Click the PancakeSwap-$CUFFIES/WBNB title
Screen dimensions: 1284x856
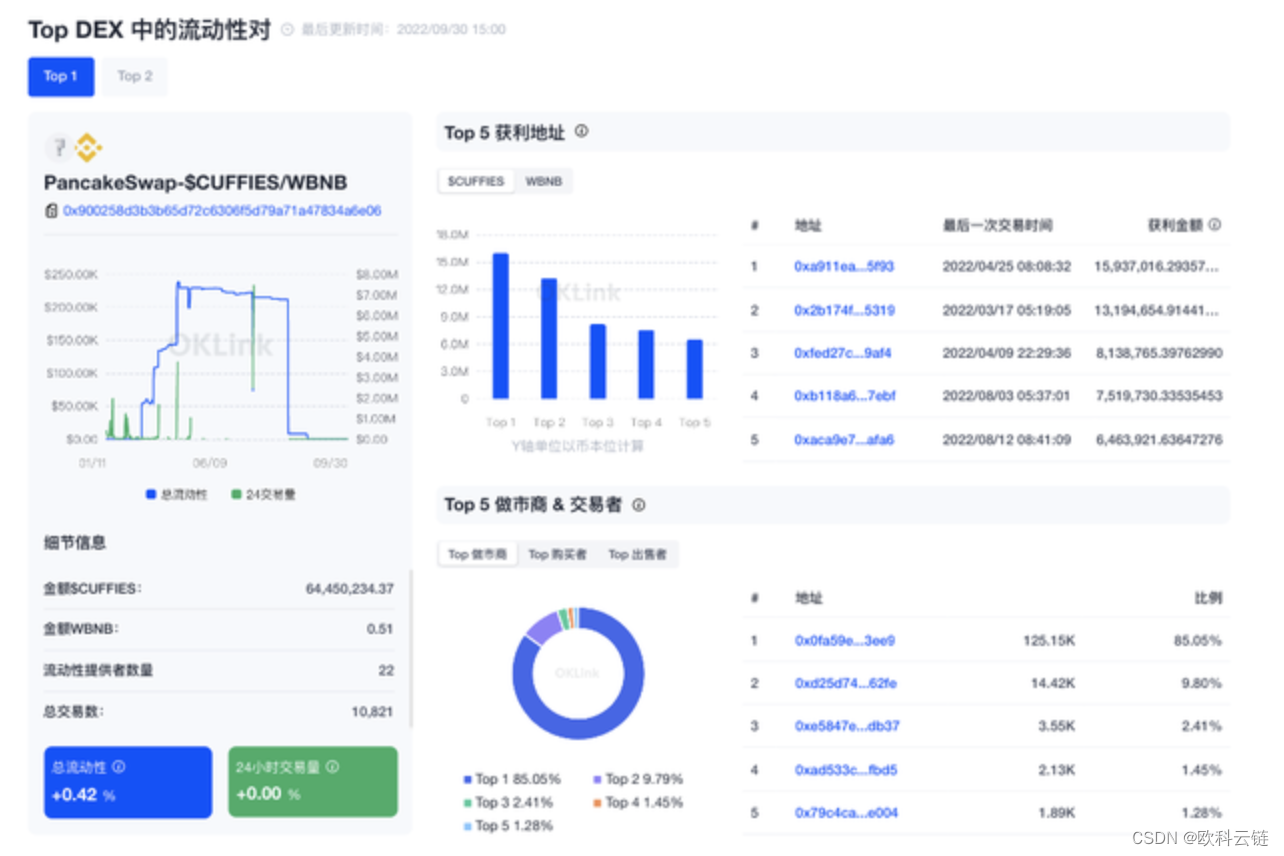(196, 183)
